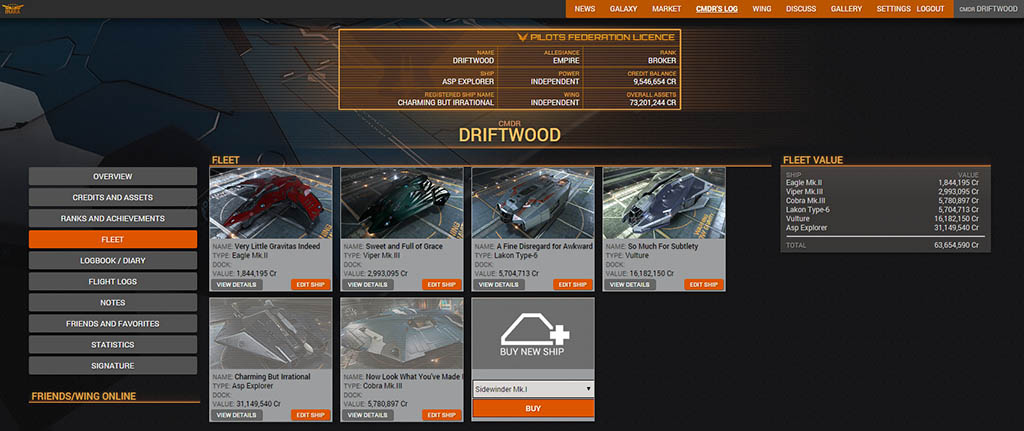Click the Buy New Ship outline icon
The height and width of the screenshot is (431, 1024).
coord(534,327)
